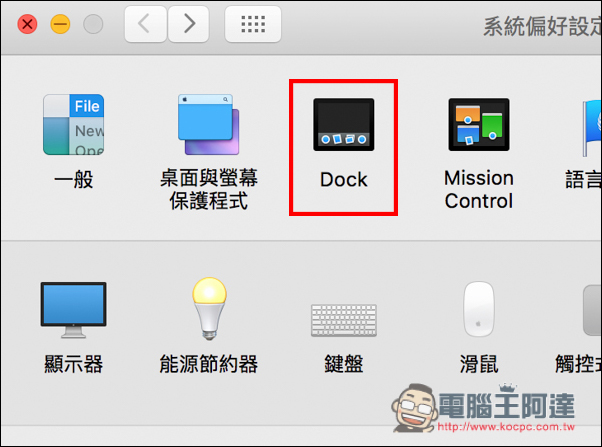602x447 pixels.
Task: Close the System Preferences window
Action: click(27, 24)
